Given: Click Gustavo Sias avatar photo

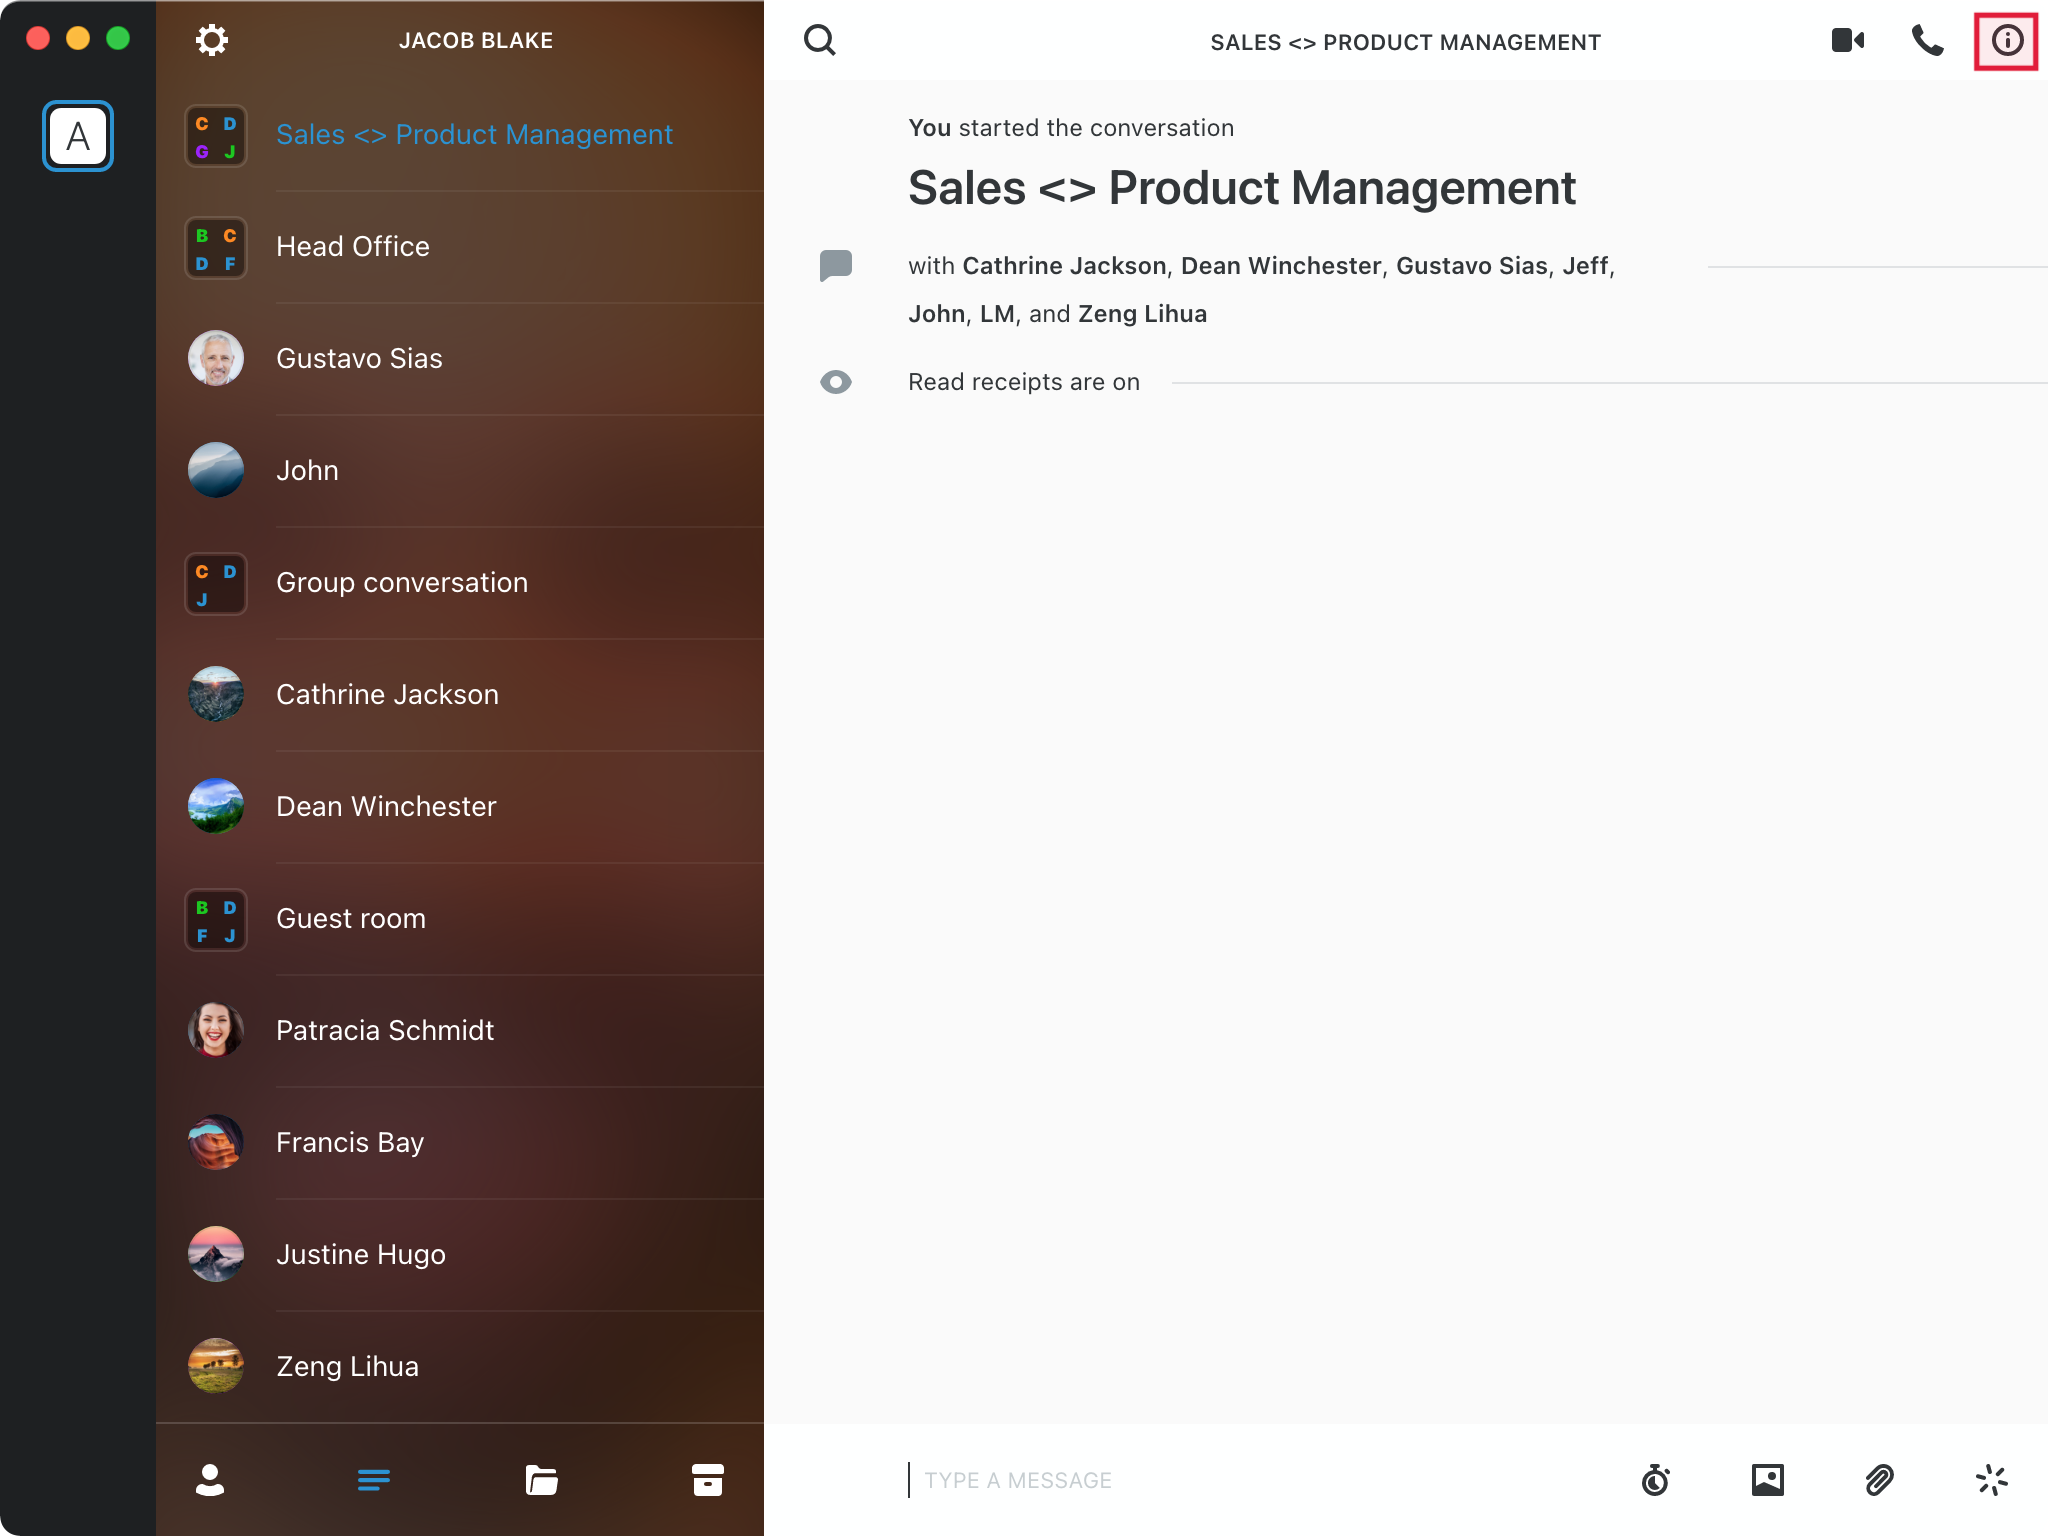Looking at the screenshot, I should click(216, 358).
